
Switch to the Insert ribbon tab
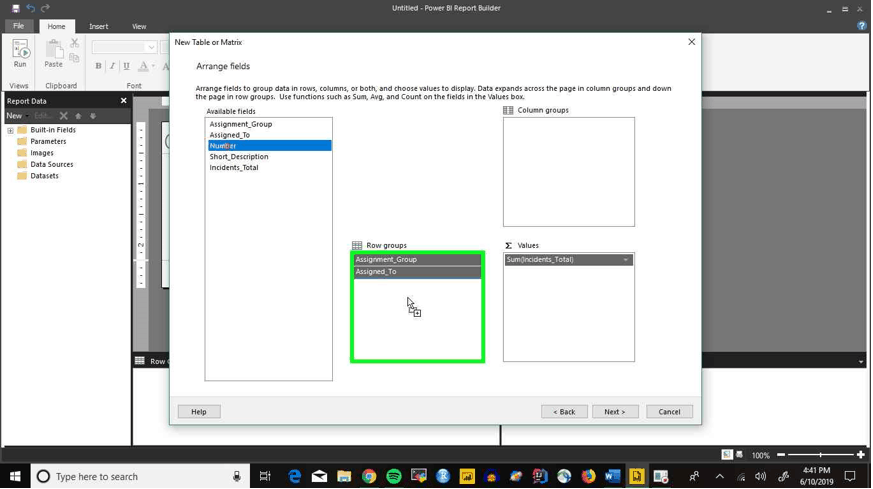pos(99,26)
